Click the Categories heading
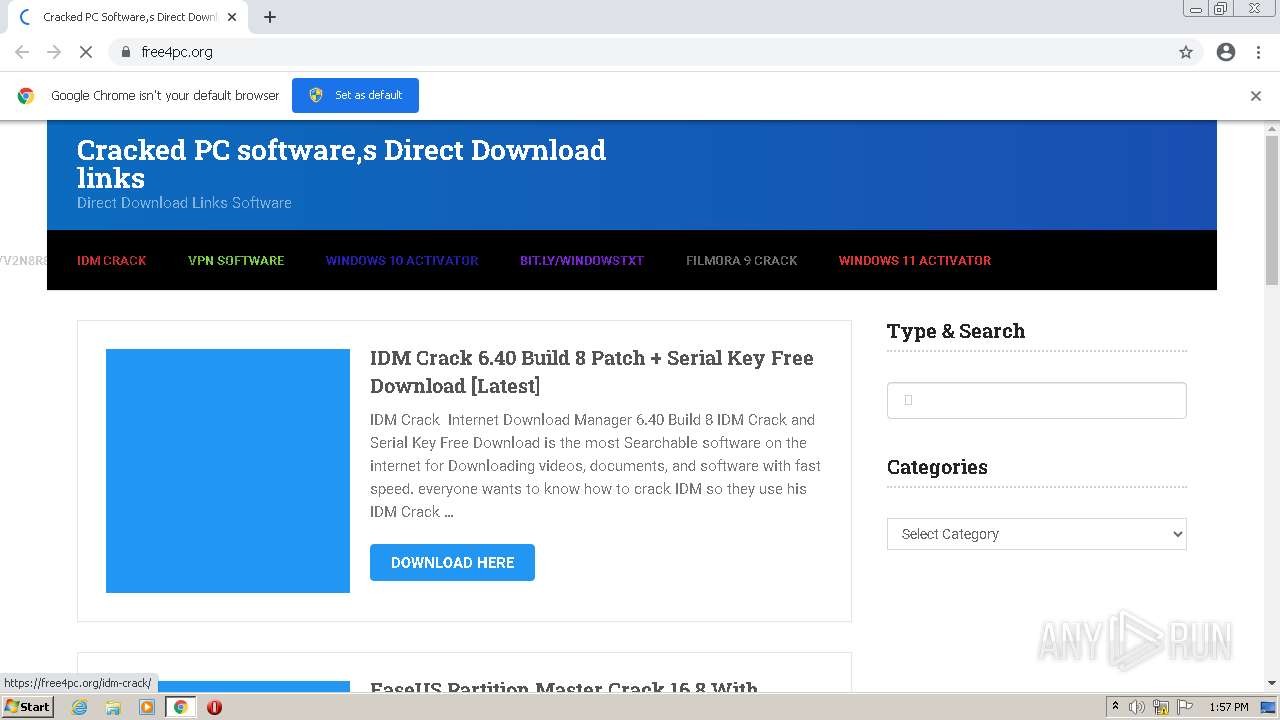 [x=937, y=467]
